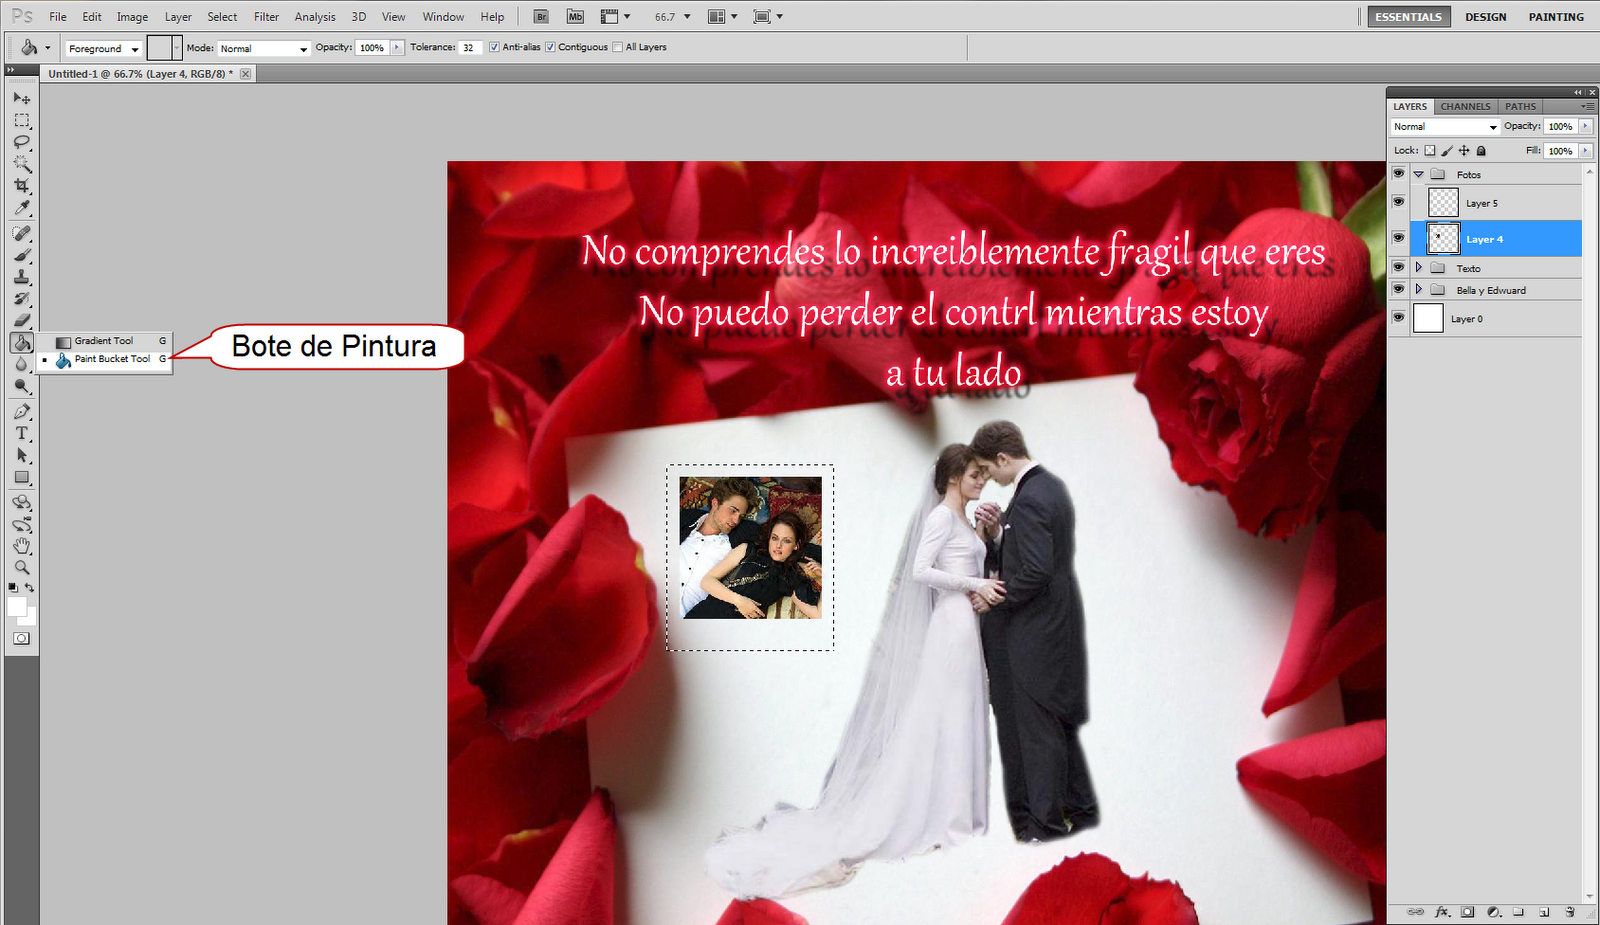This screenshot has width=1600, height=925.
Task: Select the Pen tool
Action: [21, 411]
